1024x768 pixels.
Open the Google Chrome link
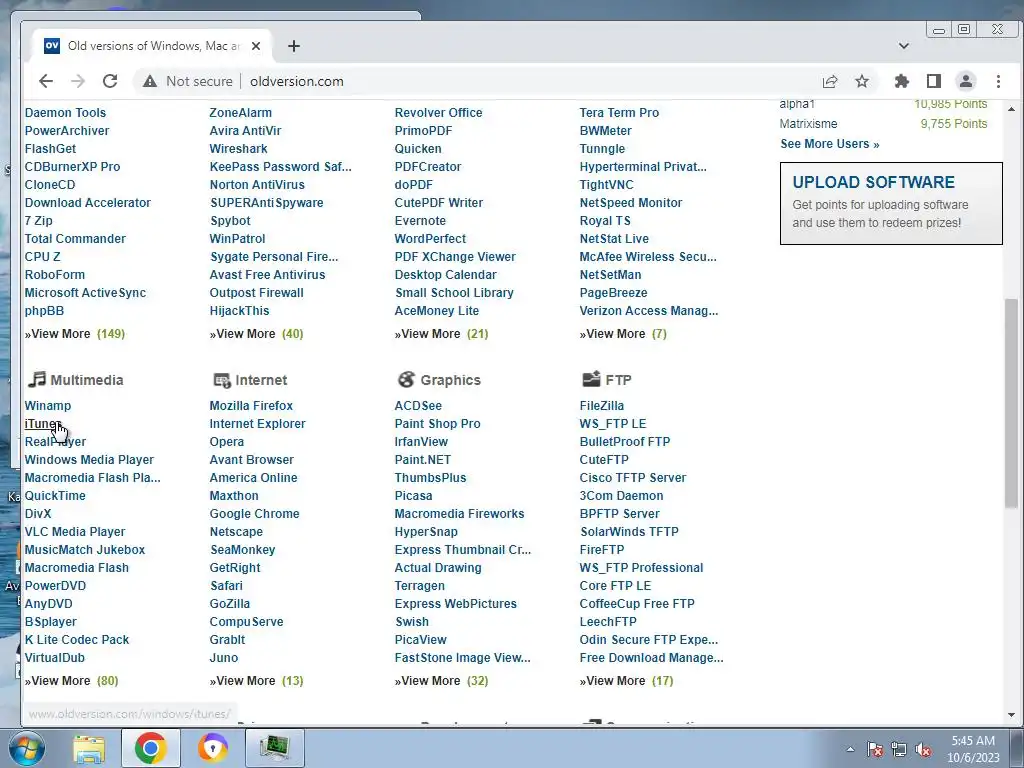click(254, 514)
